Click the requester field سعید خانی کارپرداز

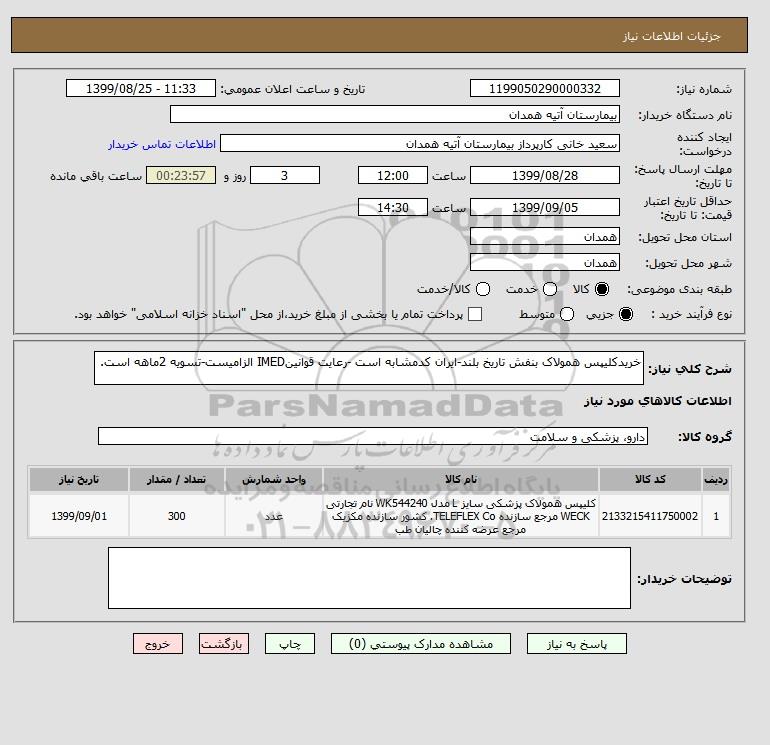[420, 143]
